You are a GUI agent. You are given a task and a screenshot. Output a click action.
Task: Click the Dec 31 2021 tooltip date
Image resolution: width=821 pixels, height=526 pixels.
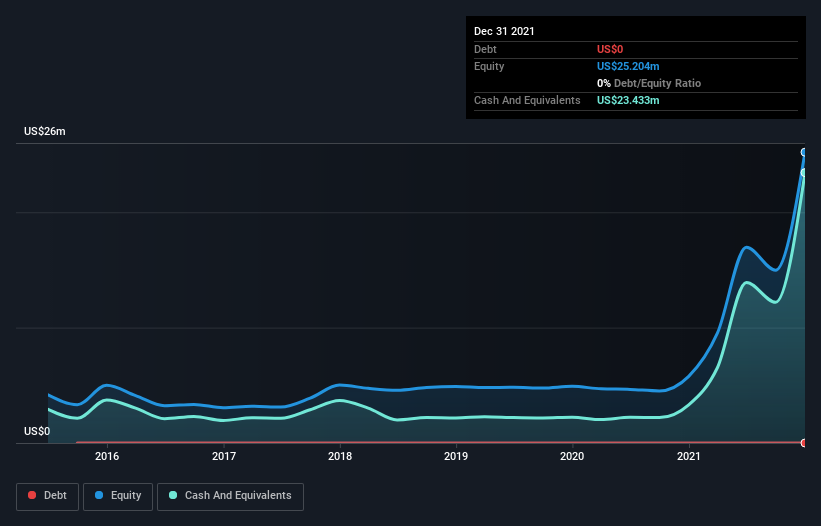504,31
